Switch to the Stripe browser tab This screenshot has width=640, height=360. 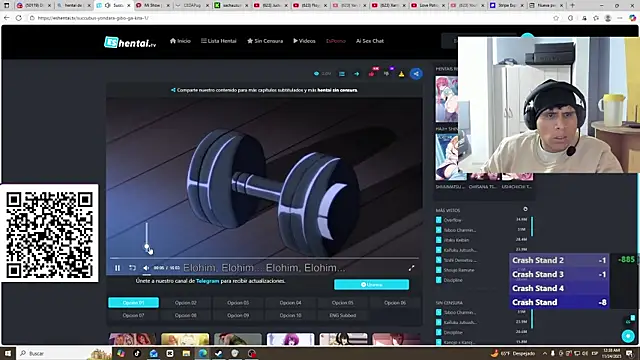click(x=507, y=5)
